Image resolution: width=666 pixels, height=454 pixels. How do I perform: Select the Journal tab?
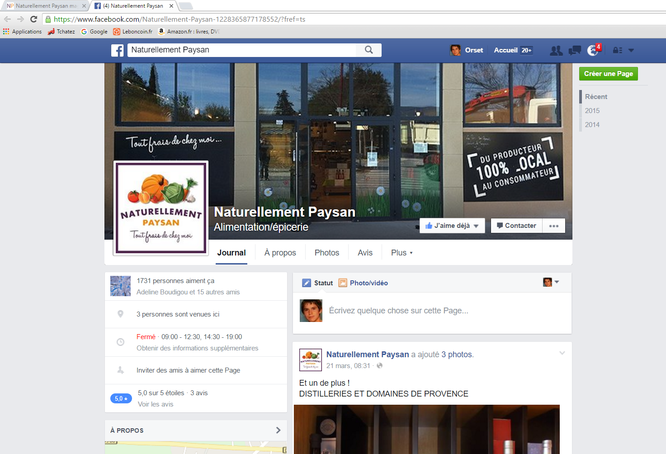pos(231,253)
